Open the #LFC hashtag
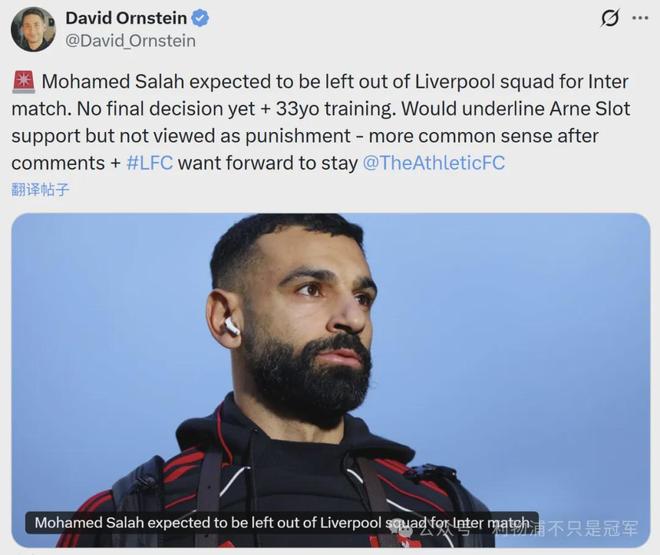Image resolution: width=660 pixels, height=555 pixels. [x=149, y=163]
